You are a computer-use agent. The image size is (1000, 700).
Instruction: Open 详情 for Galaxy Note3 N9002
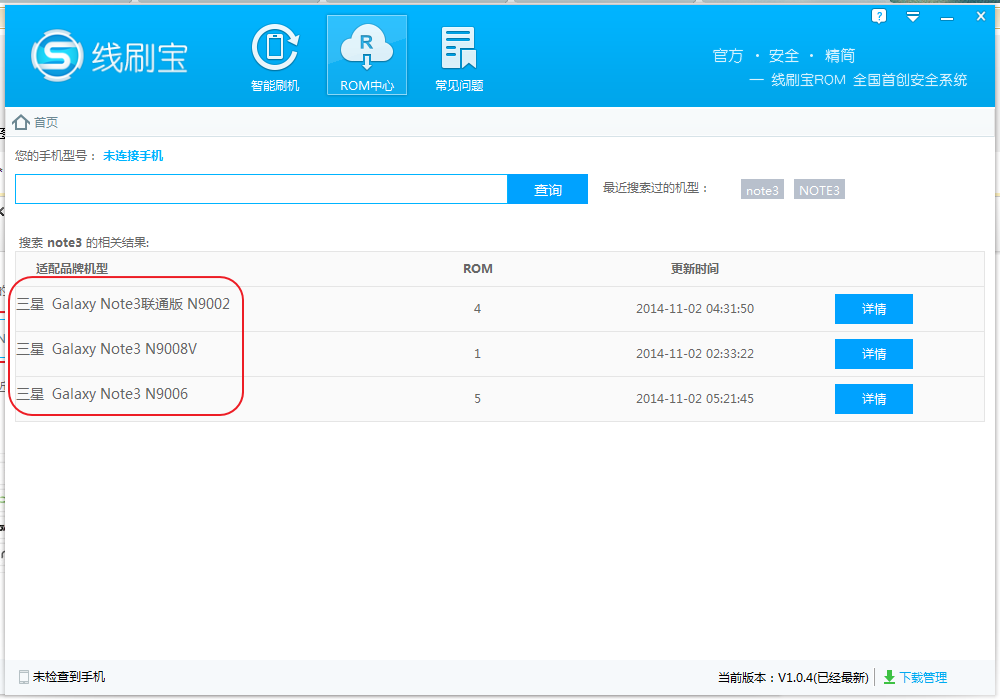[874, 309]
